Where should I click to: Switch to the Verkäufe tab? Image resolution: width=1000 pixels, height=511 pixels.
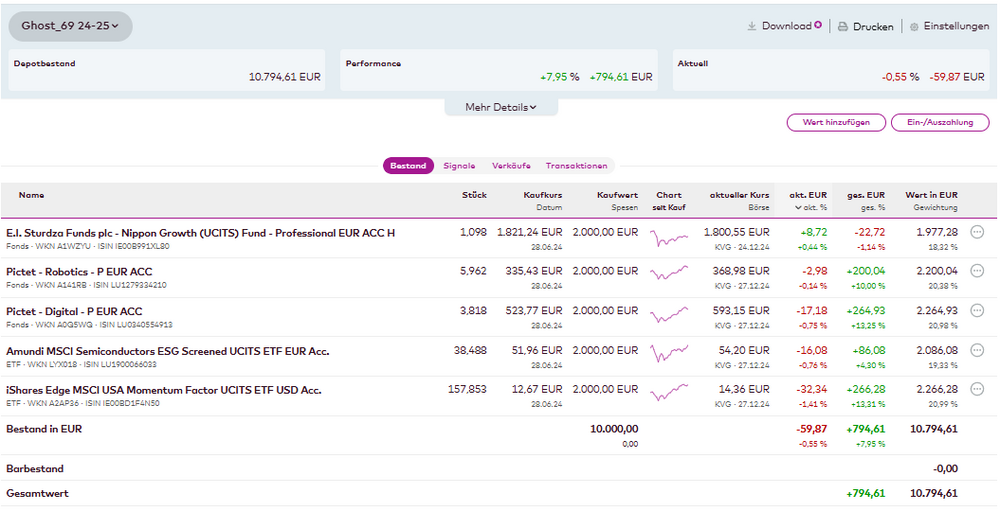(511, 166)
